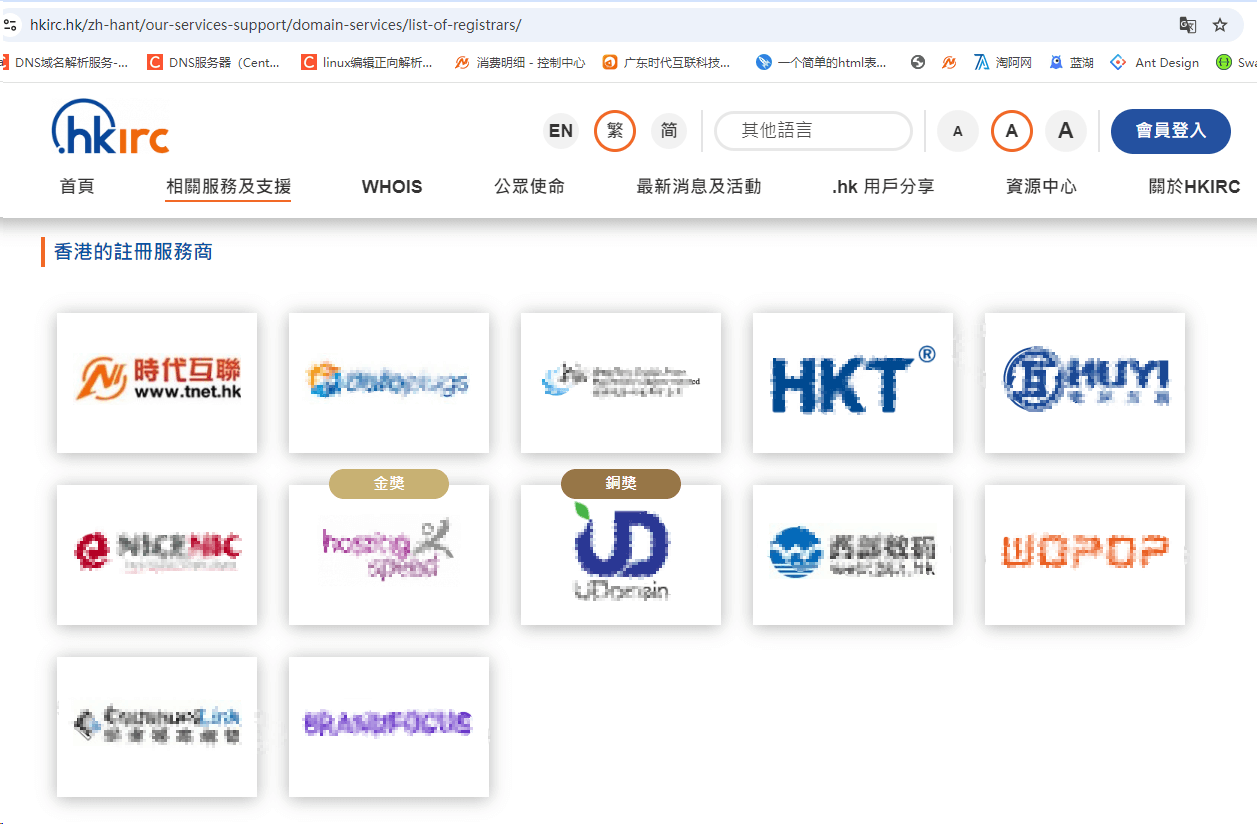Open the 一个简单的html表 bookmark
1257x824 pixels.
pos(821,62)
